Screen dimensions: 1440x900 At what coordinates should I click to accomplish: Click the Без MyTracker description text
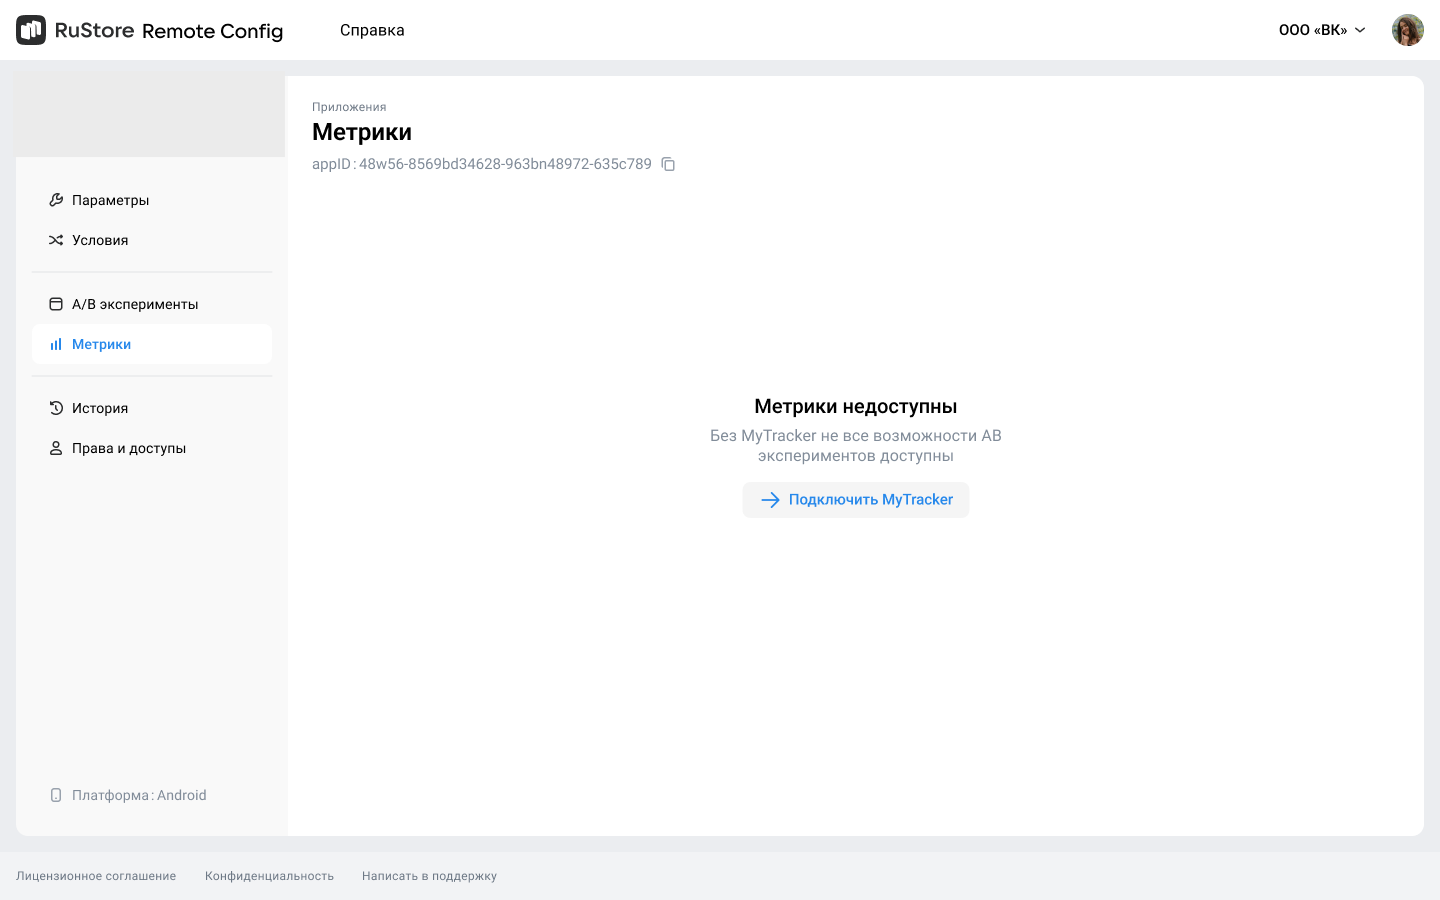pyautogui.click(x=856, y=446)
